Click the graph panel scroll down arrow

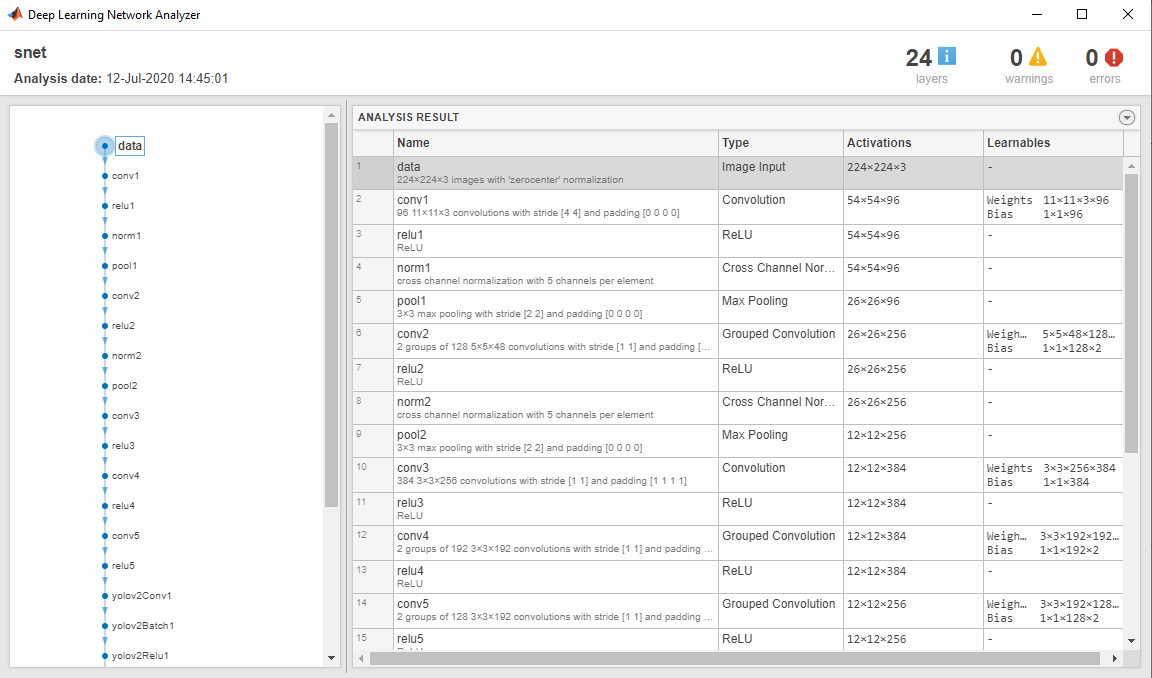click(331, 658)
